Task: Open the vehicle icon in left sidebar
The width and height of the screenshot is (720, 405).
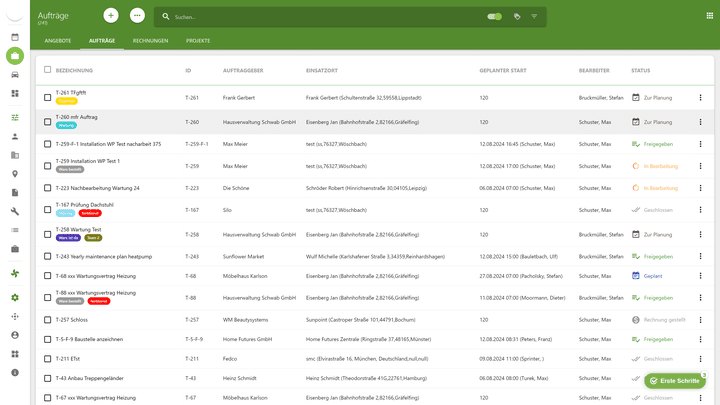Action: (15, 75)
